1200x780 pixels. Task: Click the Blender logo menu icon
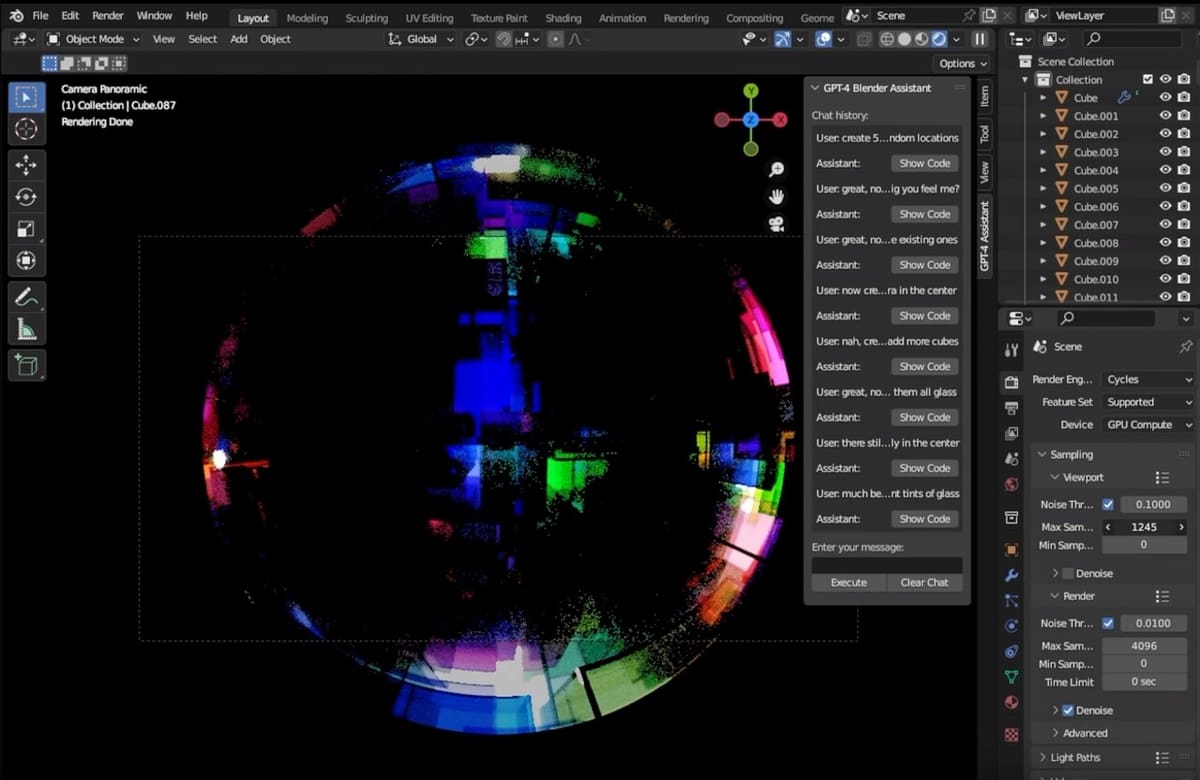(x=16, y=16)
